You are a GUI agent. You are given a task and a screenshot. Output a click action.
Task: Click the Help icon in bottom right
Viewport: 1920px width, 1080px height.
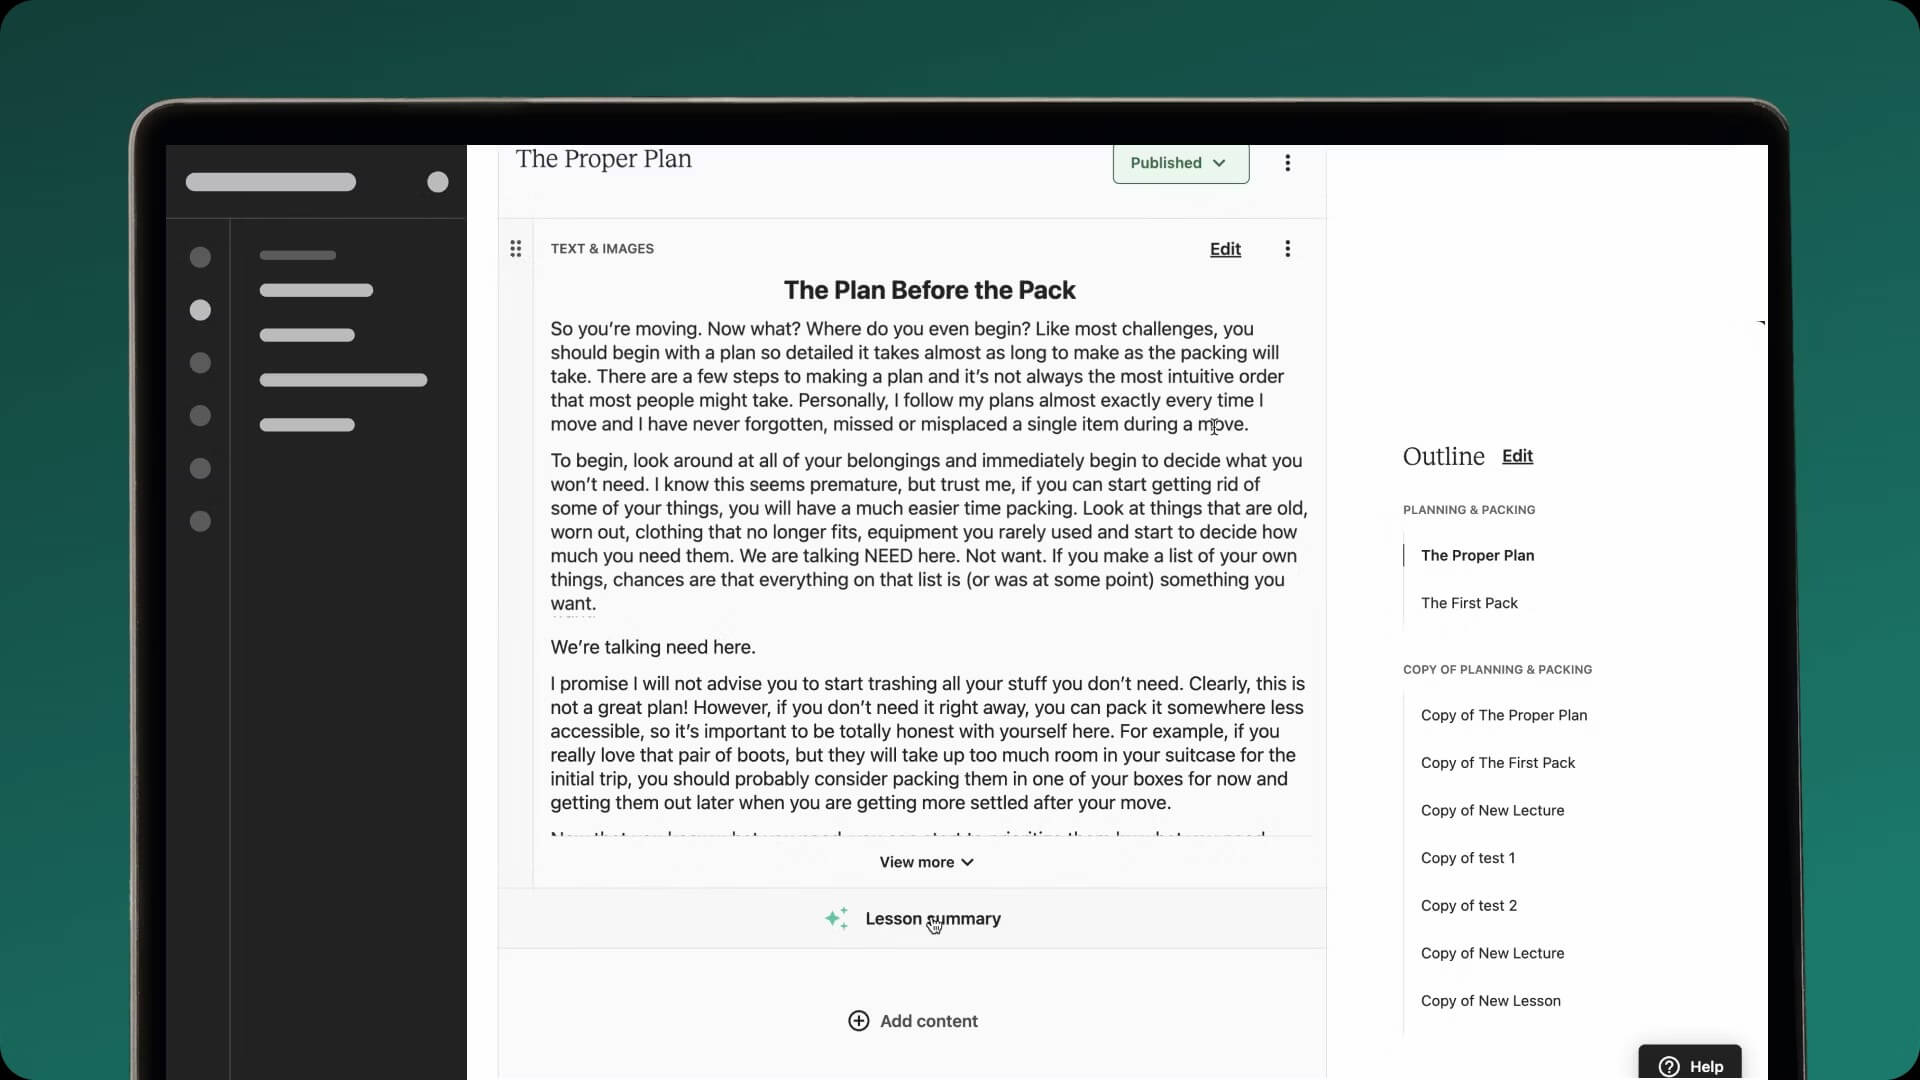pyautogui.click(x=1691, y=1065)
